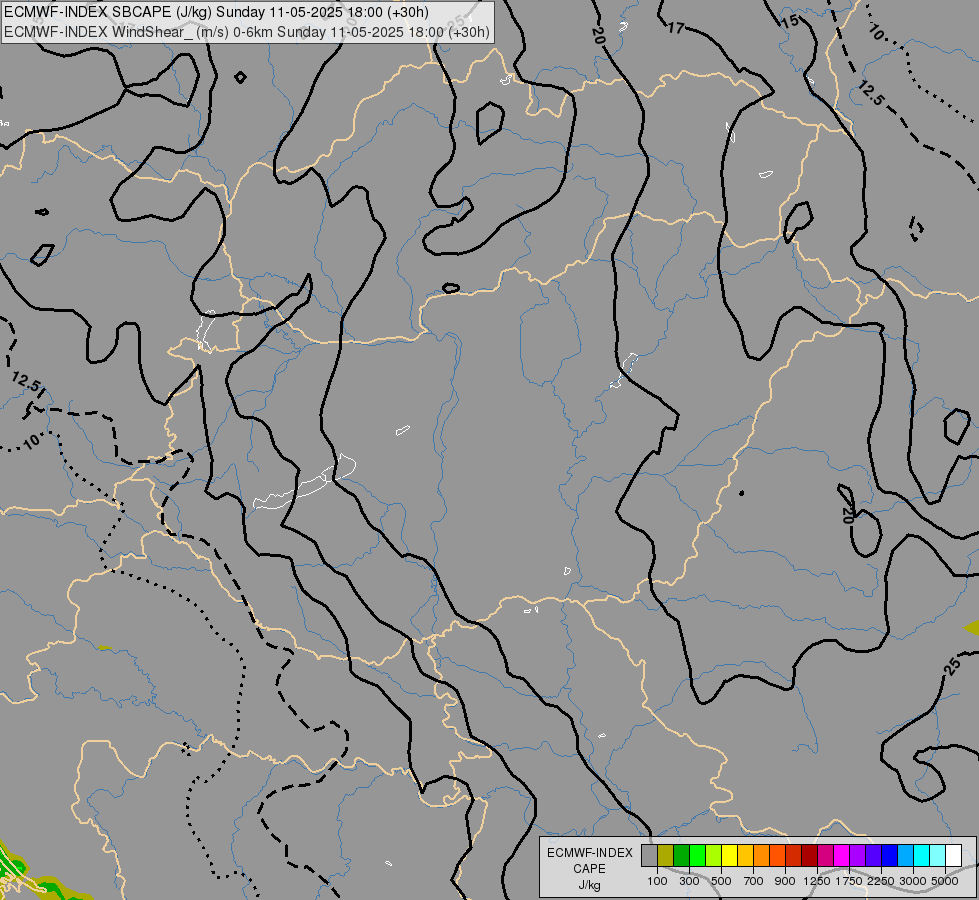Click the 3000 tick label in the legend
979x900 pixels.
[x=913, y=881]
